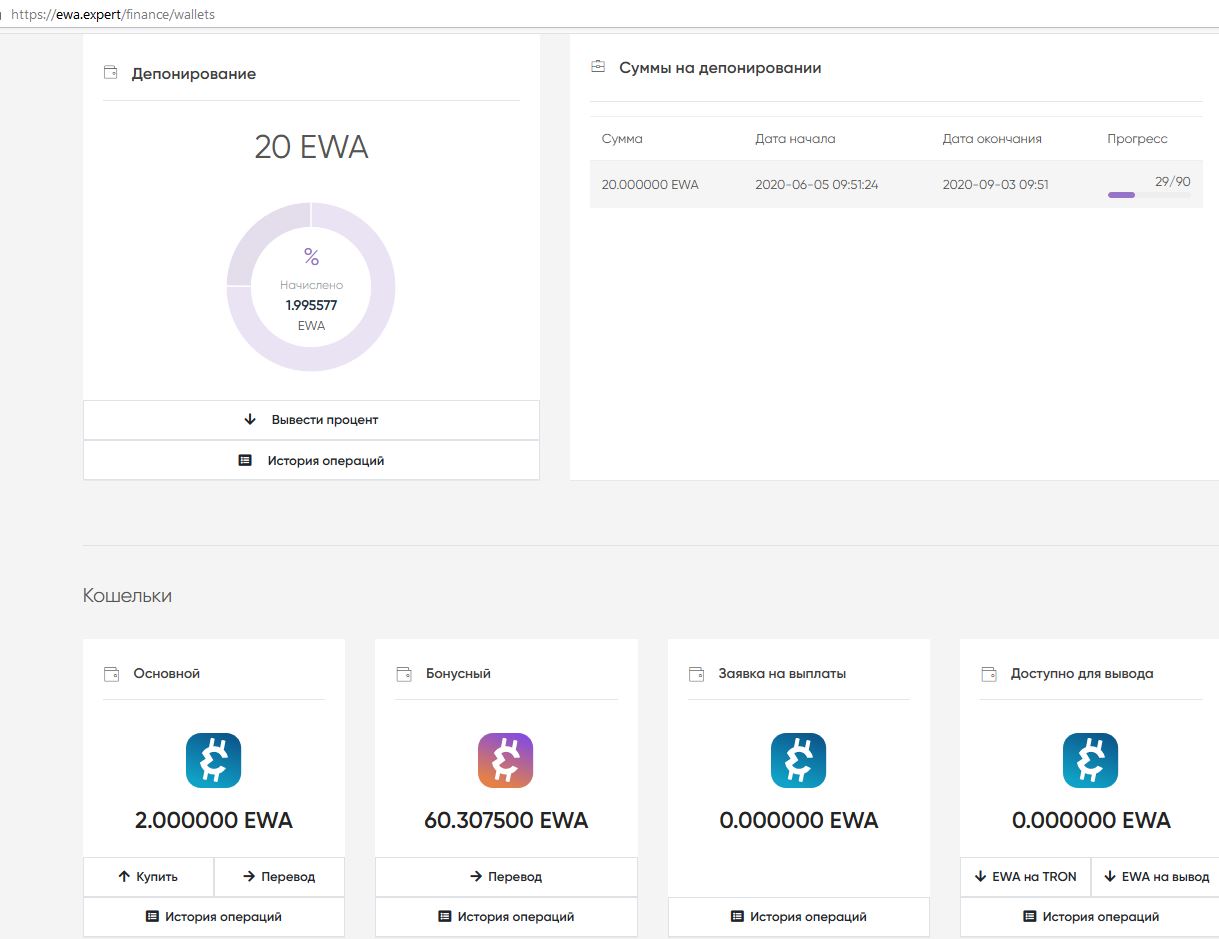Click the briefcase icon beside Суммы на депонировании

pos(598,68)
